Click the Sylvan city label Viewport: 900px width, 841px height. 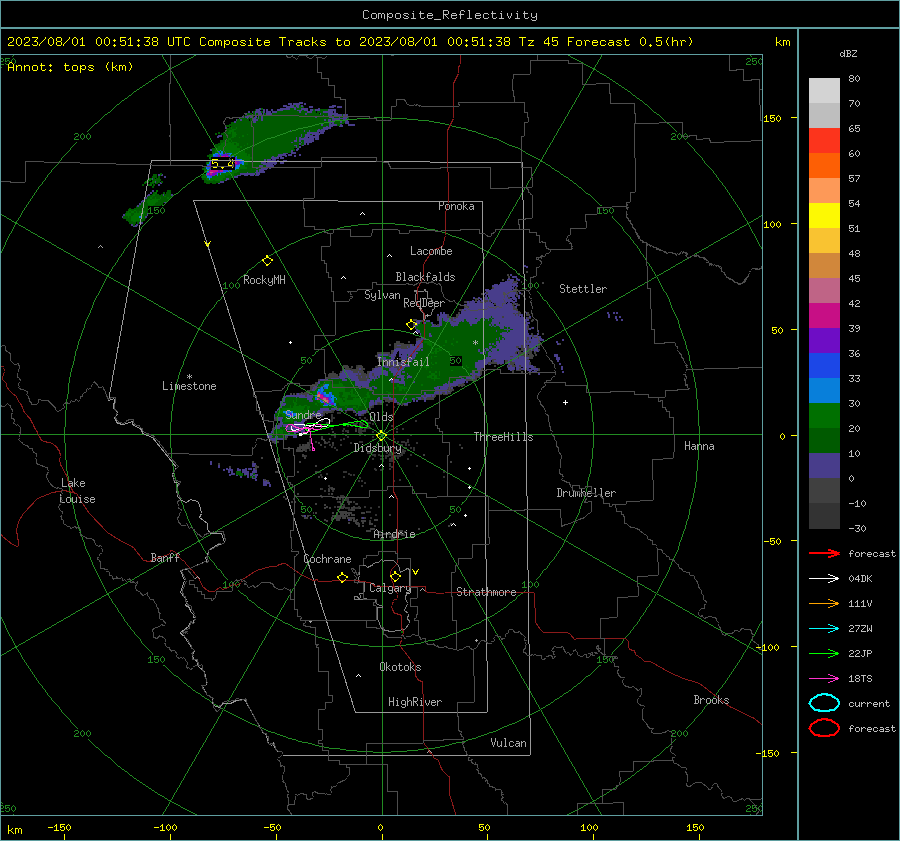tap(382, 295)
